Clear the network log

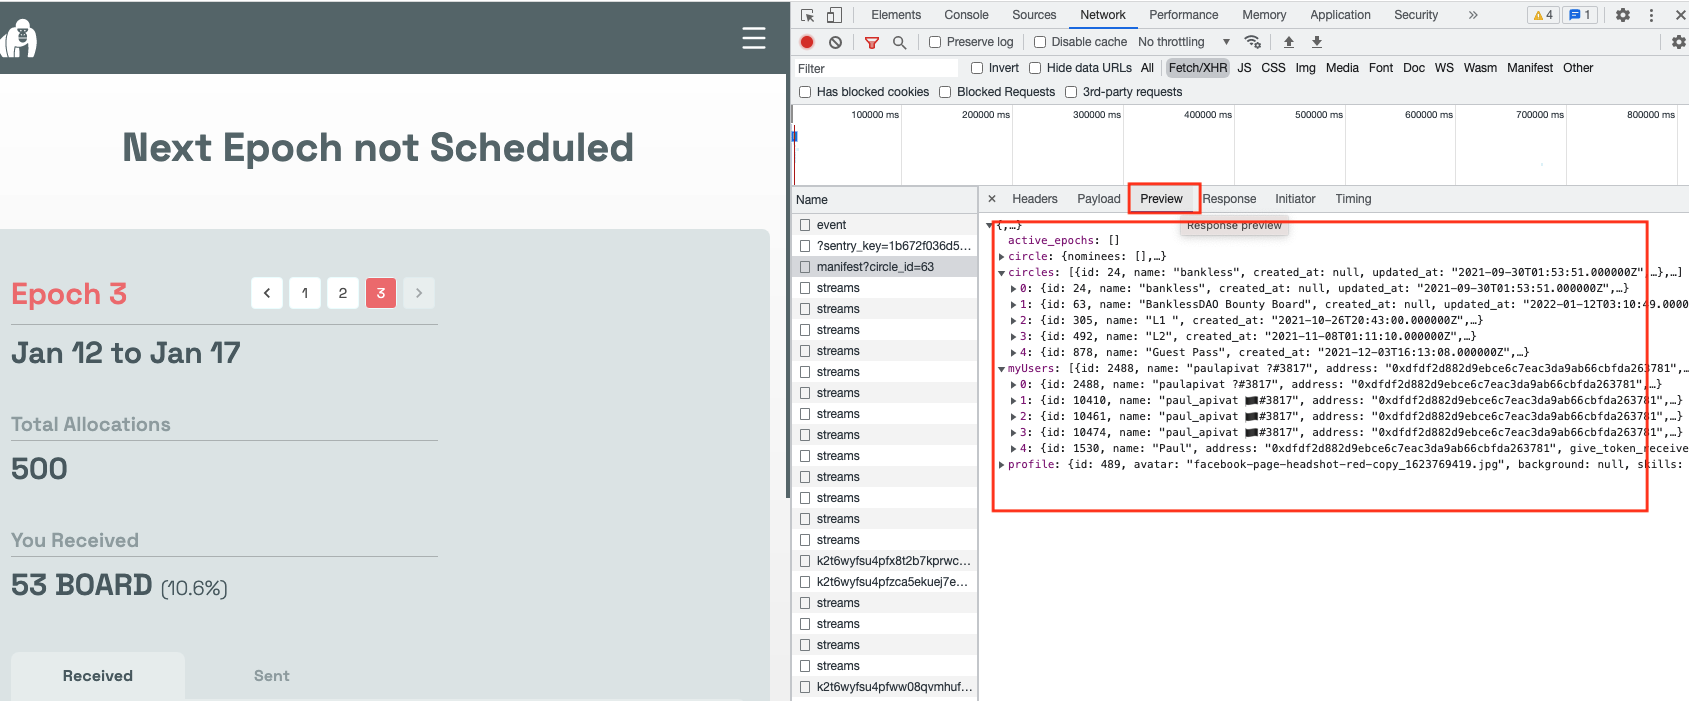coord(835,42)
